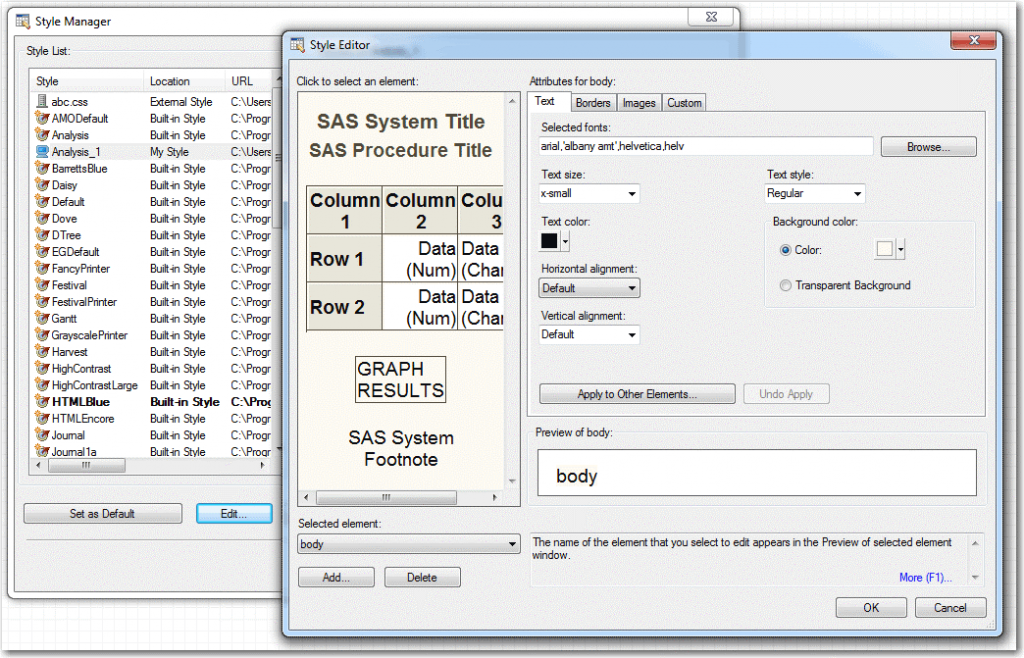Click the Browse button for fonts
1024x658 pixels.
pyautogui.click(x=928, y=147)
